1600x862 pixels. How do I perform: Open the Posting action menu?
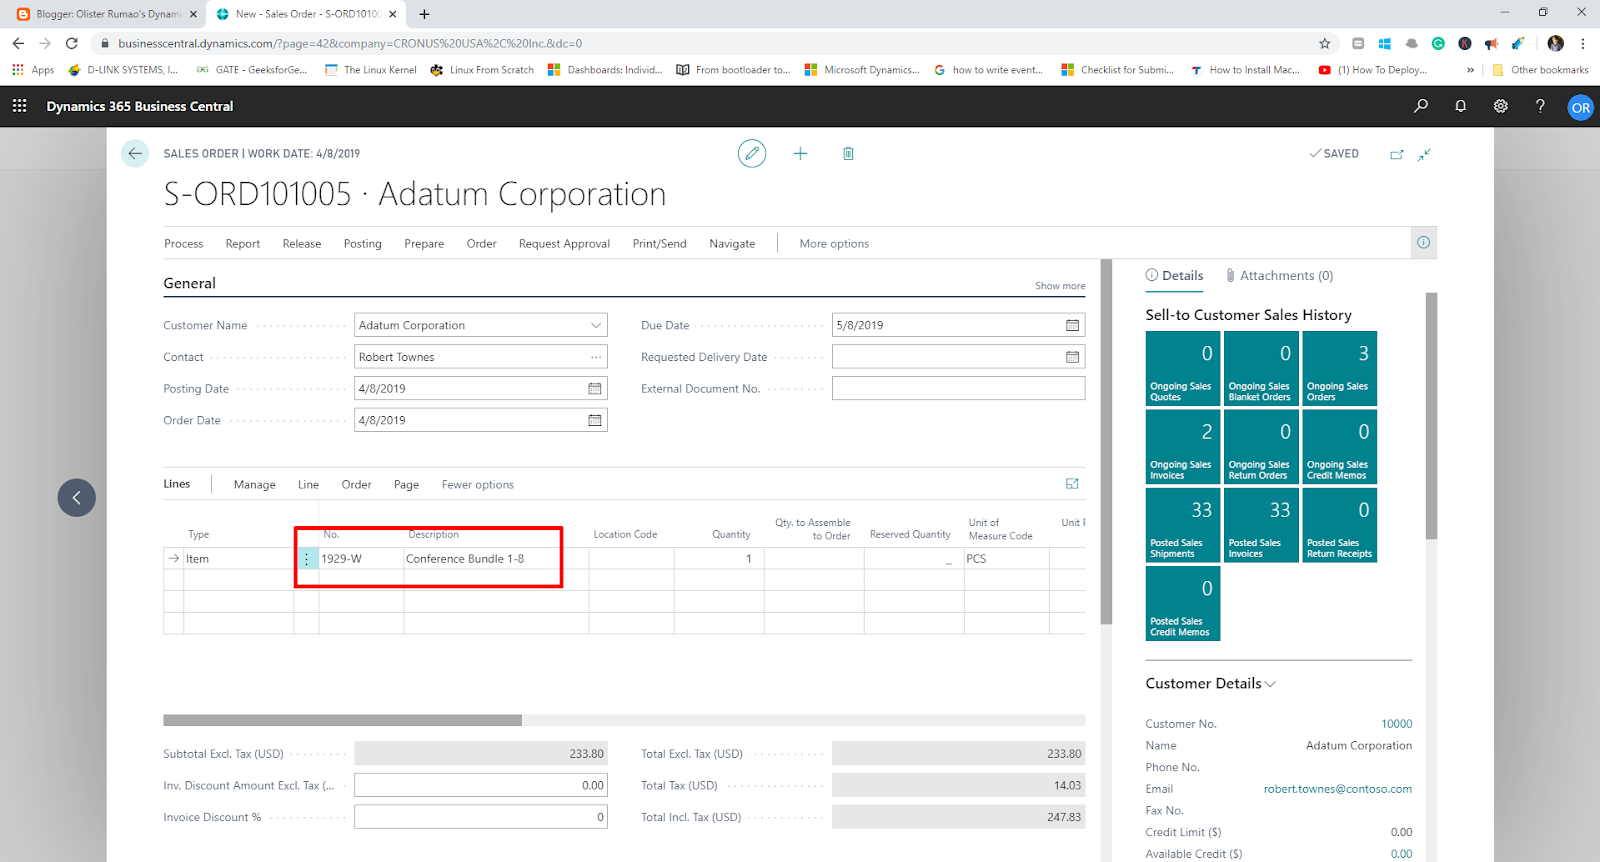[363, 244]
